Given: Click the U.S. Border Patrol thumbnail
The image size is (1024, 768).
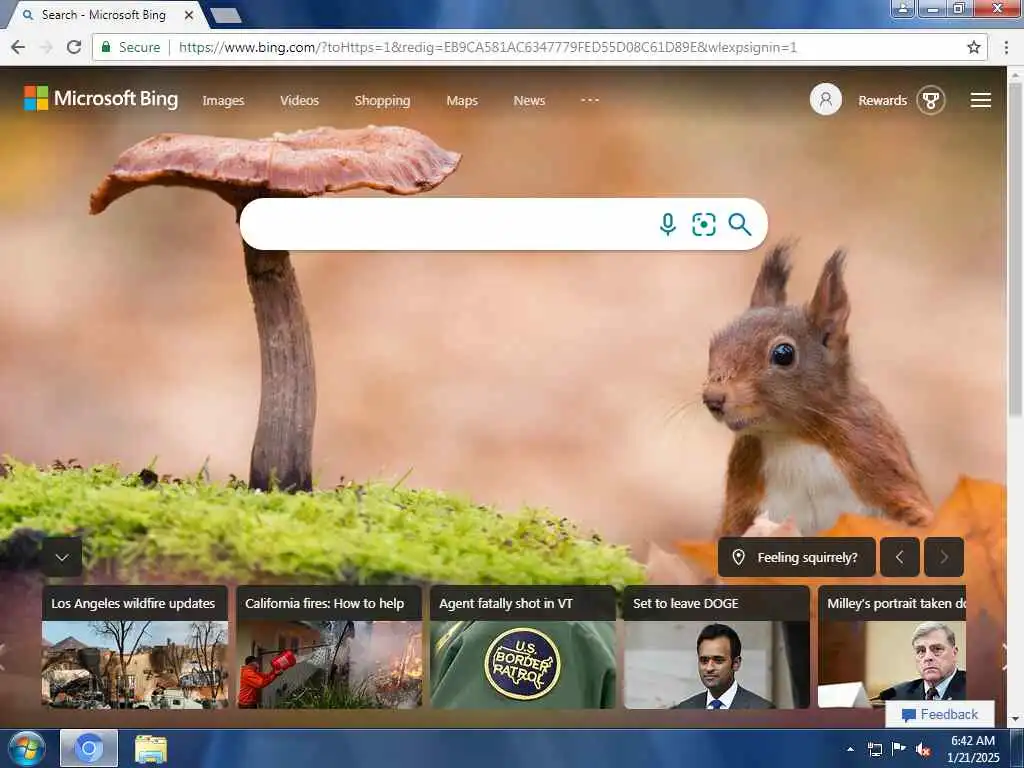Looking at the screenshot, I should click(523, 665).
